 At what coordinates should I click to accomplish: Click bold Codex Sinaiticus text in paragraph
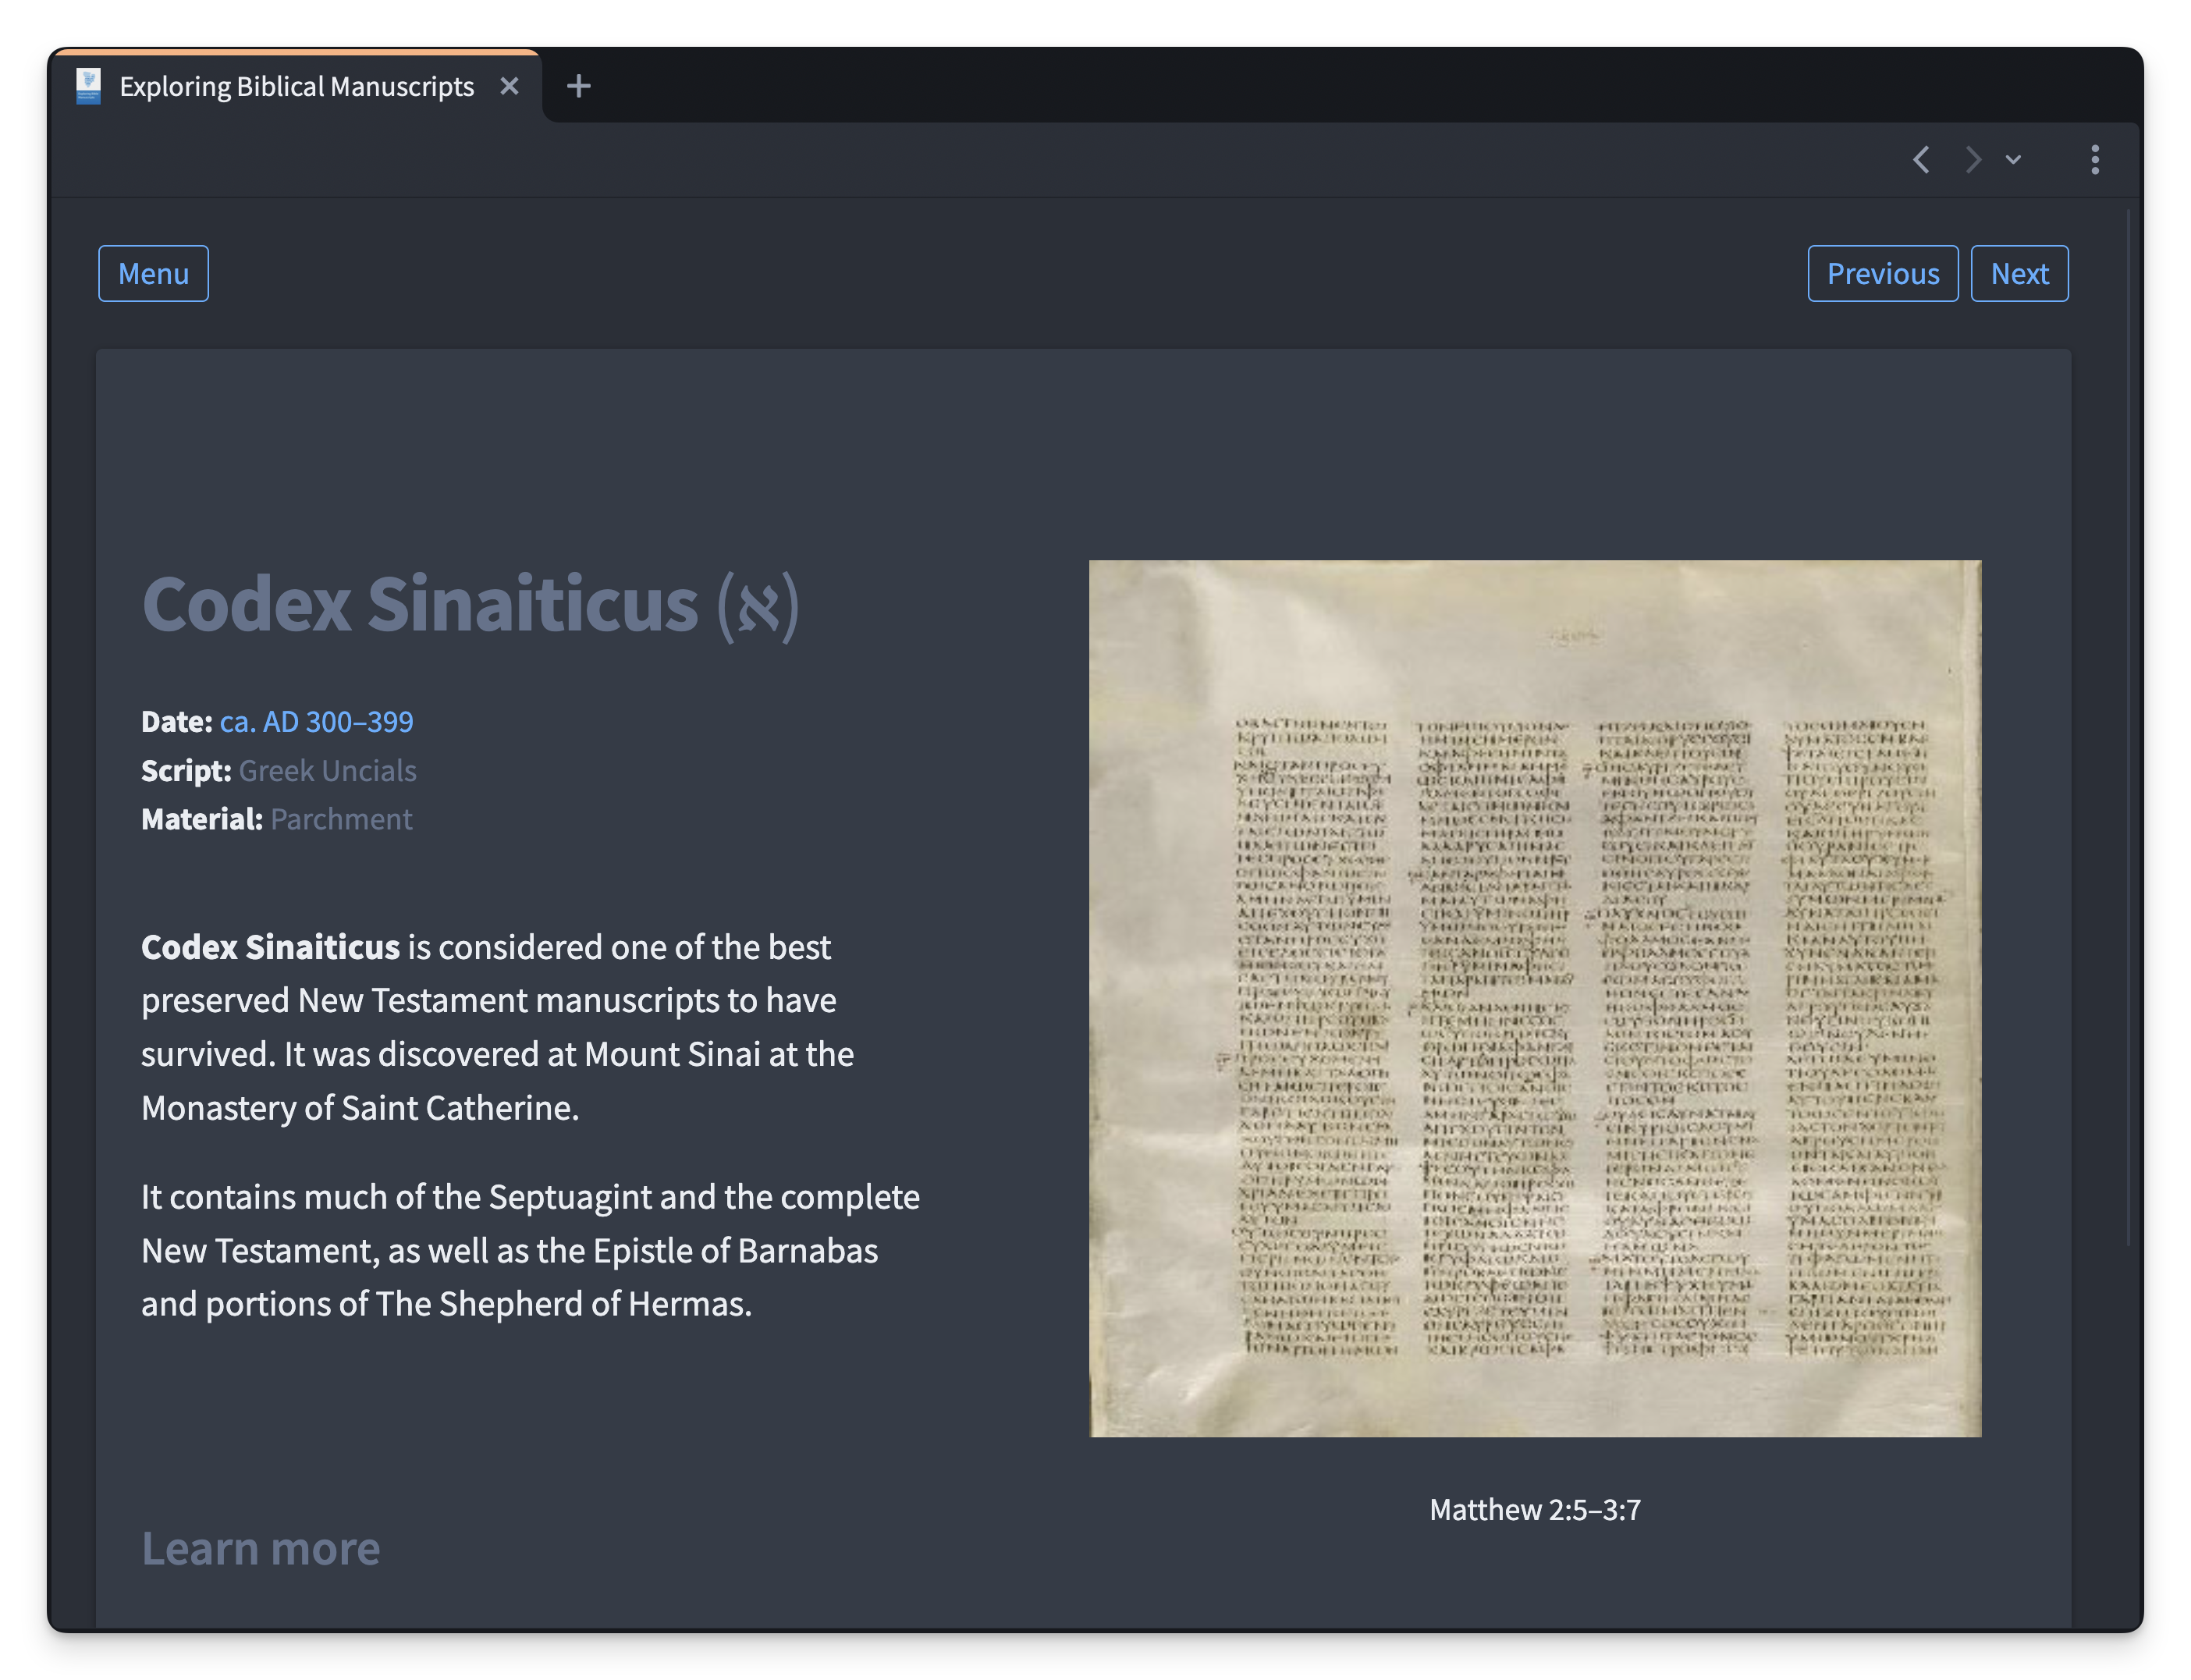270,947
